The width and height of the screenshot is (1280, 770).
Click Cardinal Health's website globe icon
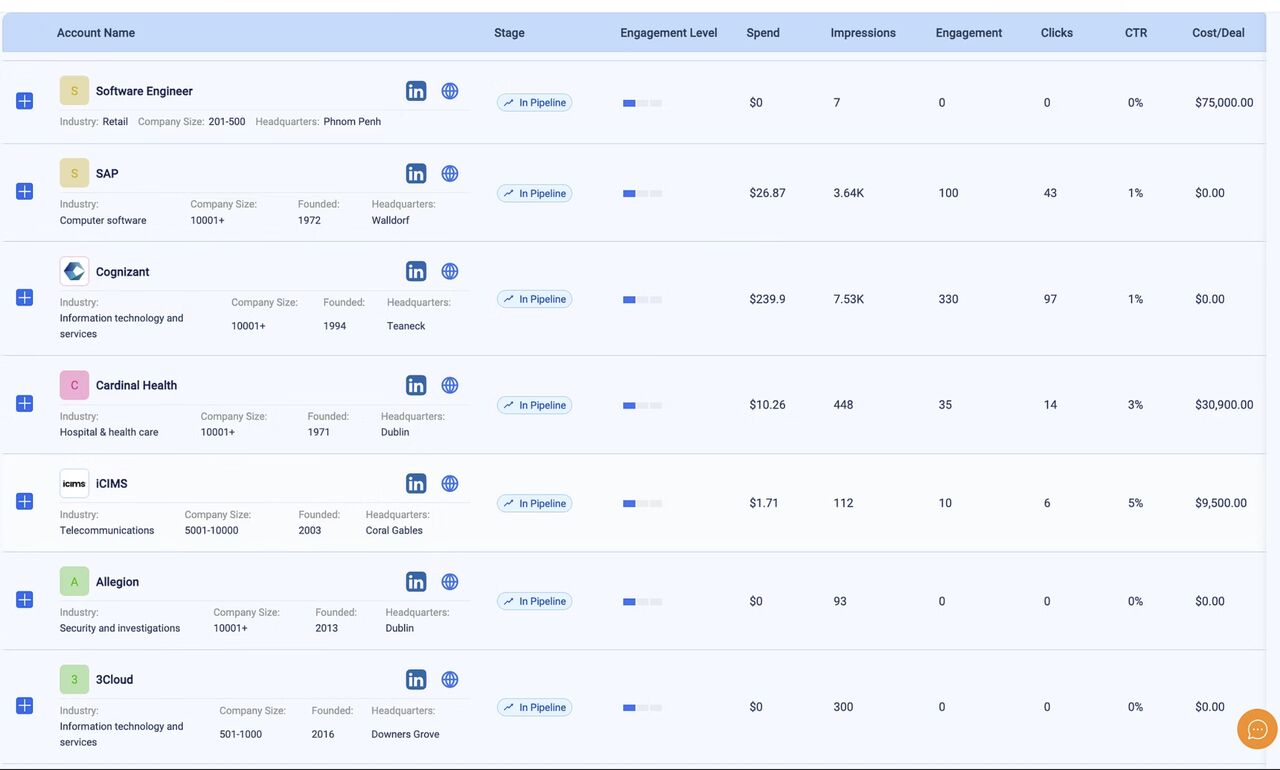click(x=450, y=385)
